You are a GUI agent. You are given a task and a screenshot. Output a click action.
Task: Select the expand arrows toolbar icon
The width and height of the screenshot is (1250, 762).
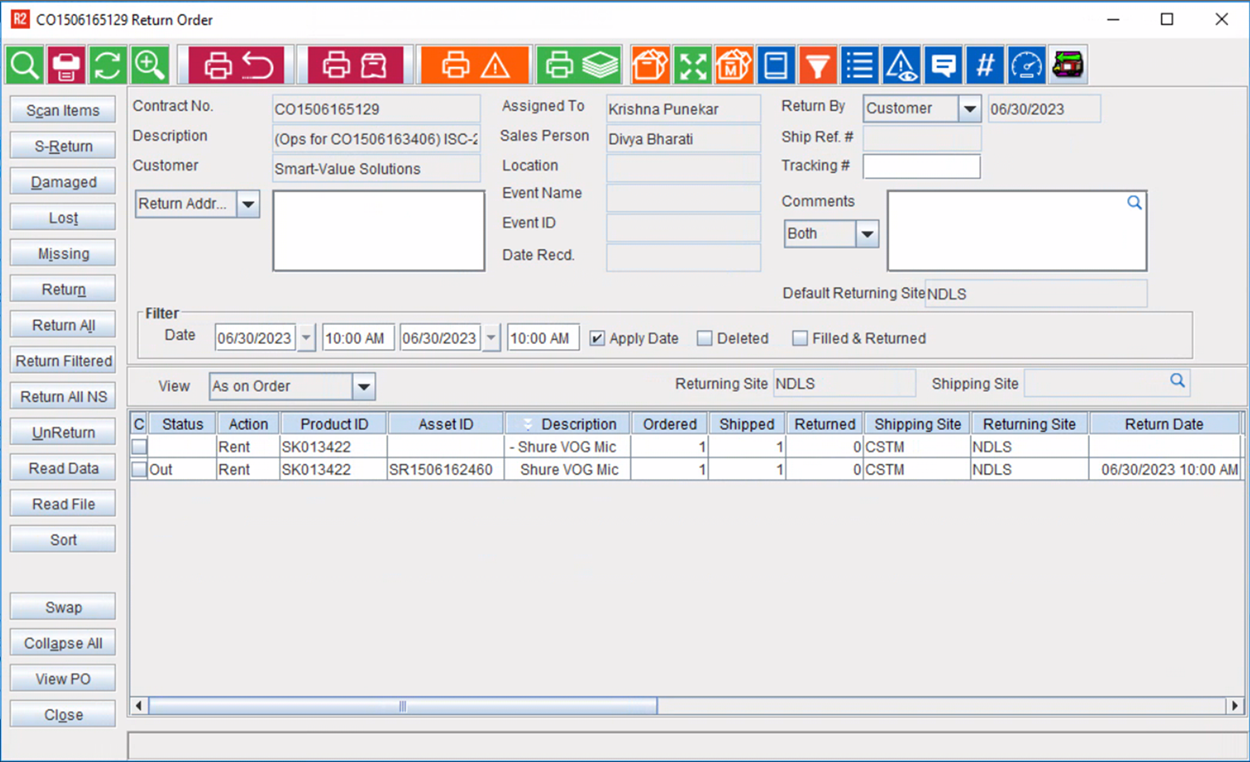[694, 64]
